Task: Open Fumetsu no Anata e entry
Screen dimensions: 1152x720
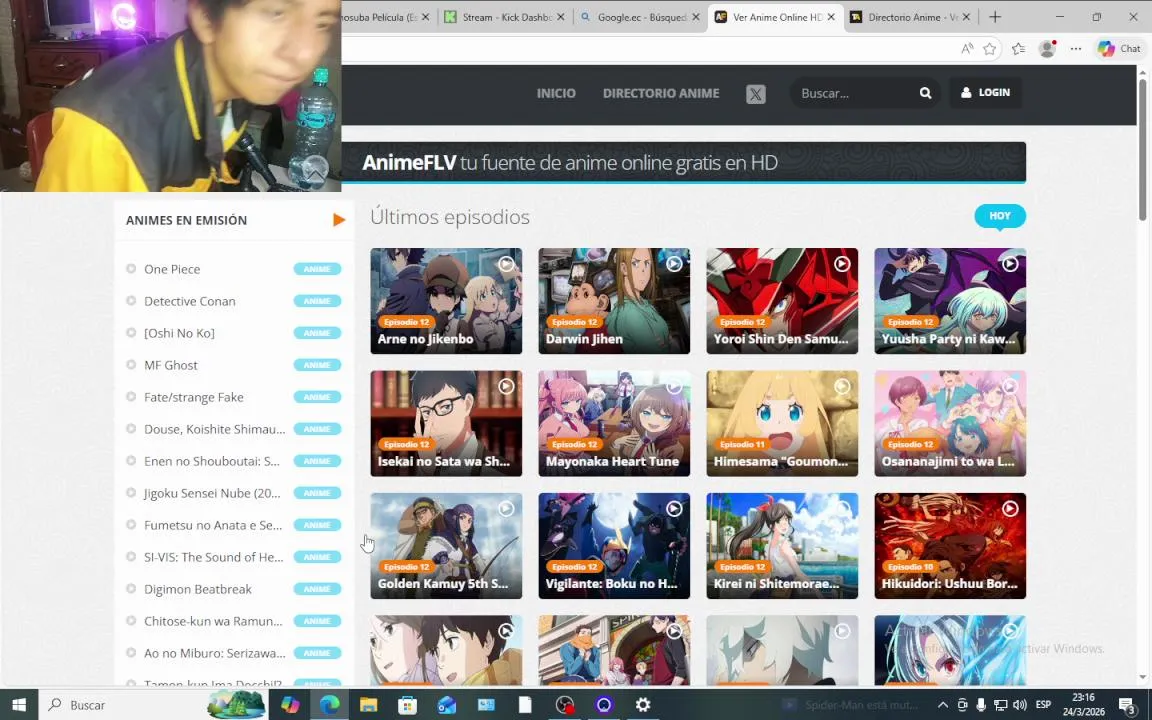Action: point(213,525)
